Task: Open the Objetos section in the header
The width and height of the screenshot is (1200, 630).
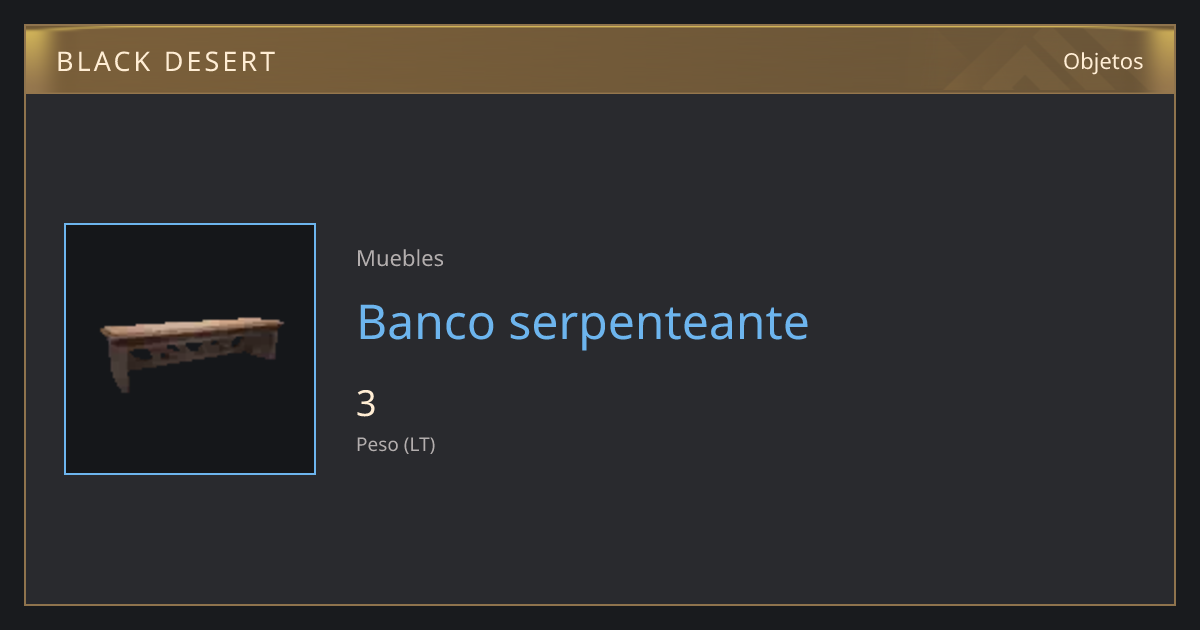Action: (1103, 61)
